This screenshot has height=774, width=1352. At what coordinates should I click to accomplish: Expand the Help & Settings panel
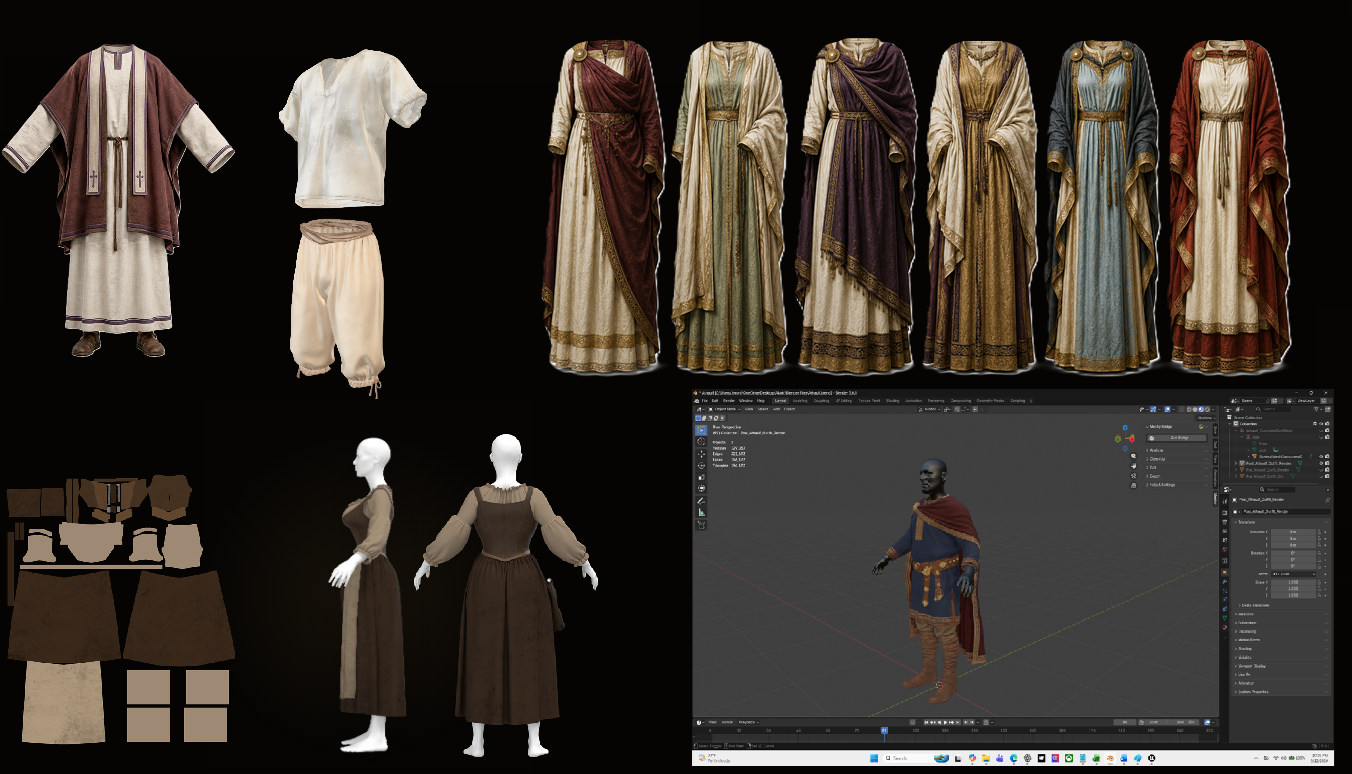coord(1177,485)
